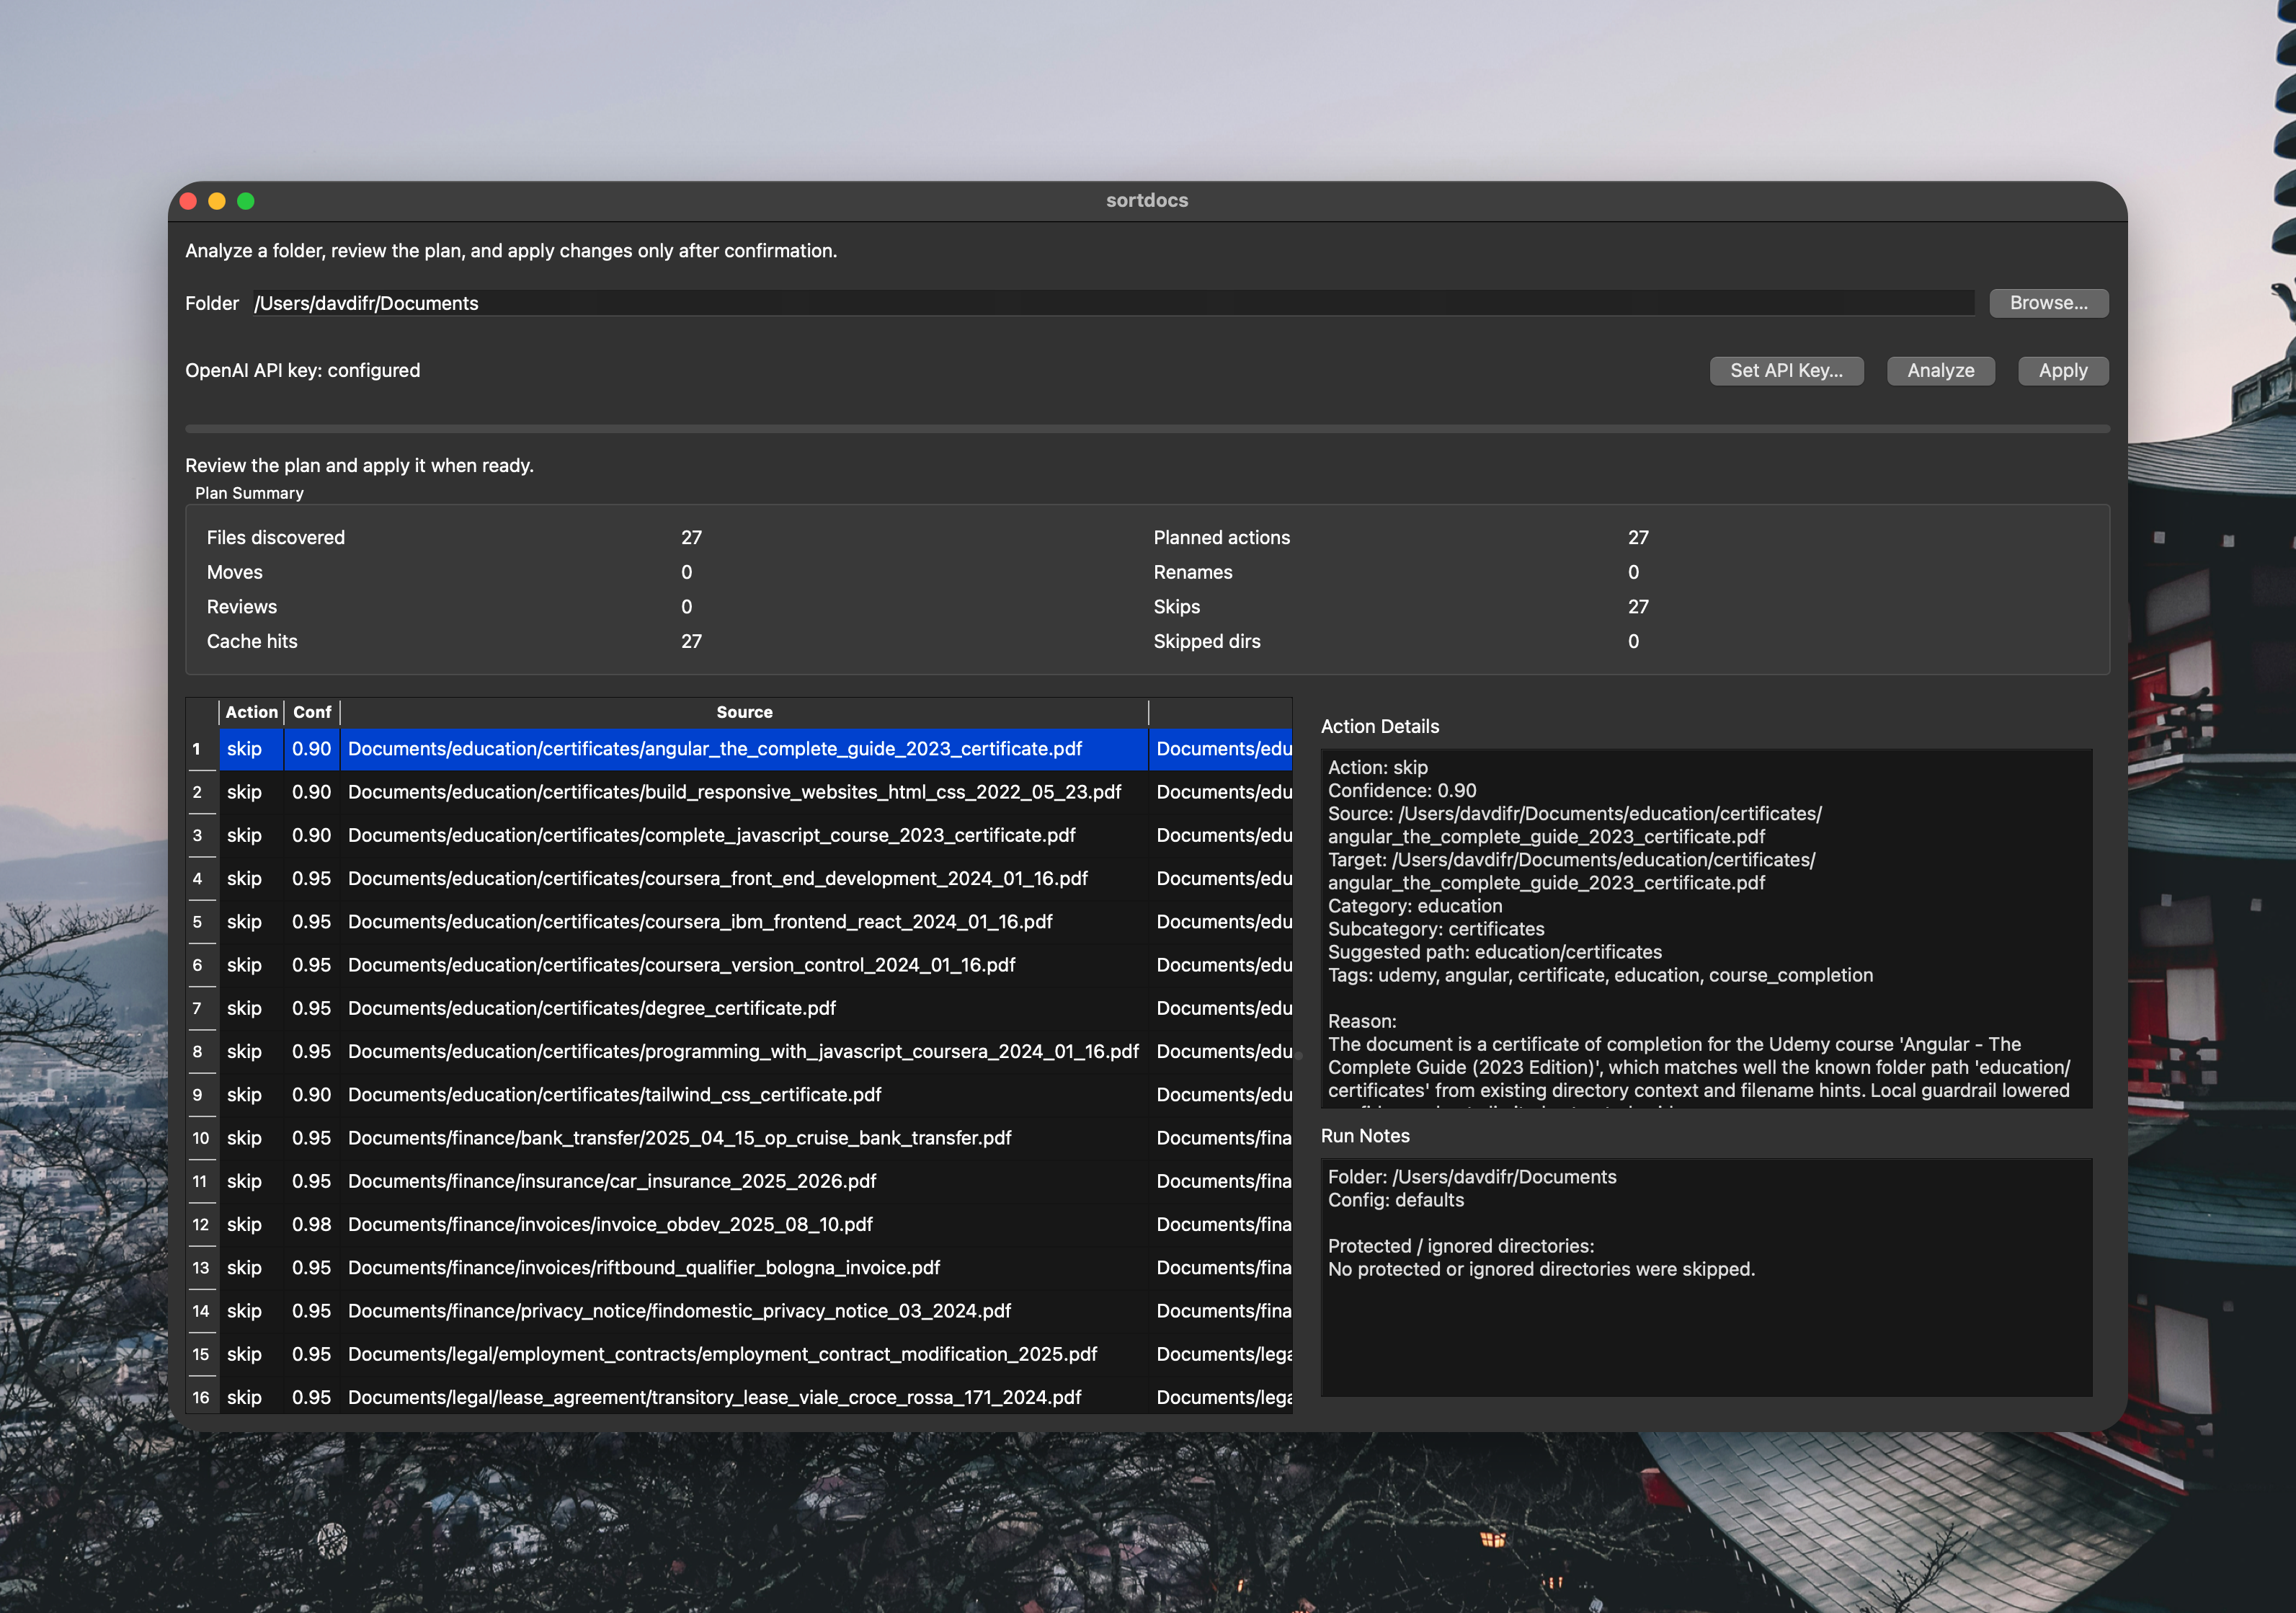This screenshot has width=2296, height=1613.
Task: Select the riftbound_qualifier_bologna_invoice.pdf row
Action: [x=644, y=1267]
